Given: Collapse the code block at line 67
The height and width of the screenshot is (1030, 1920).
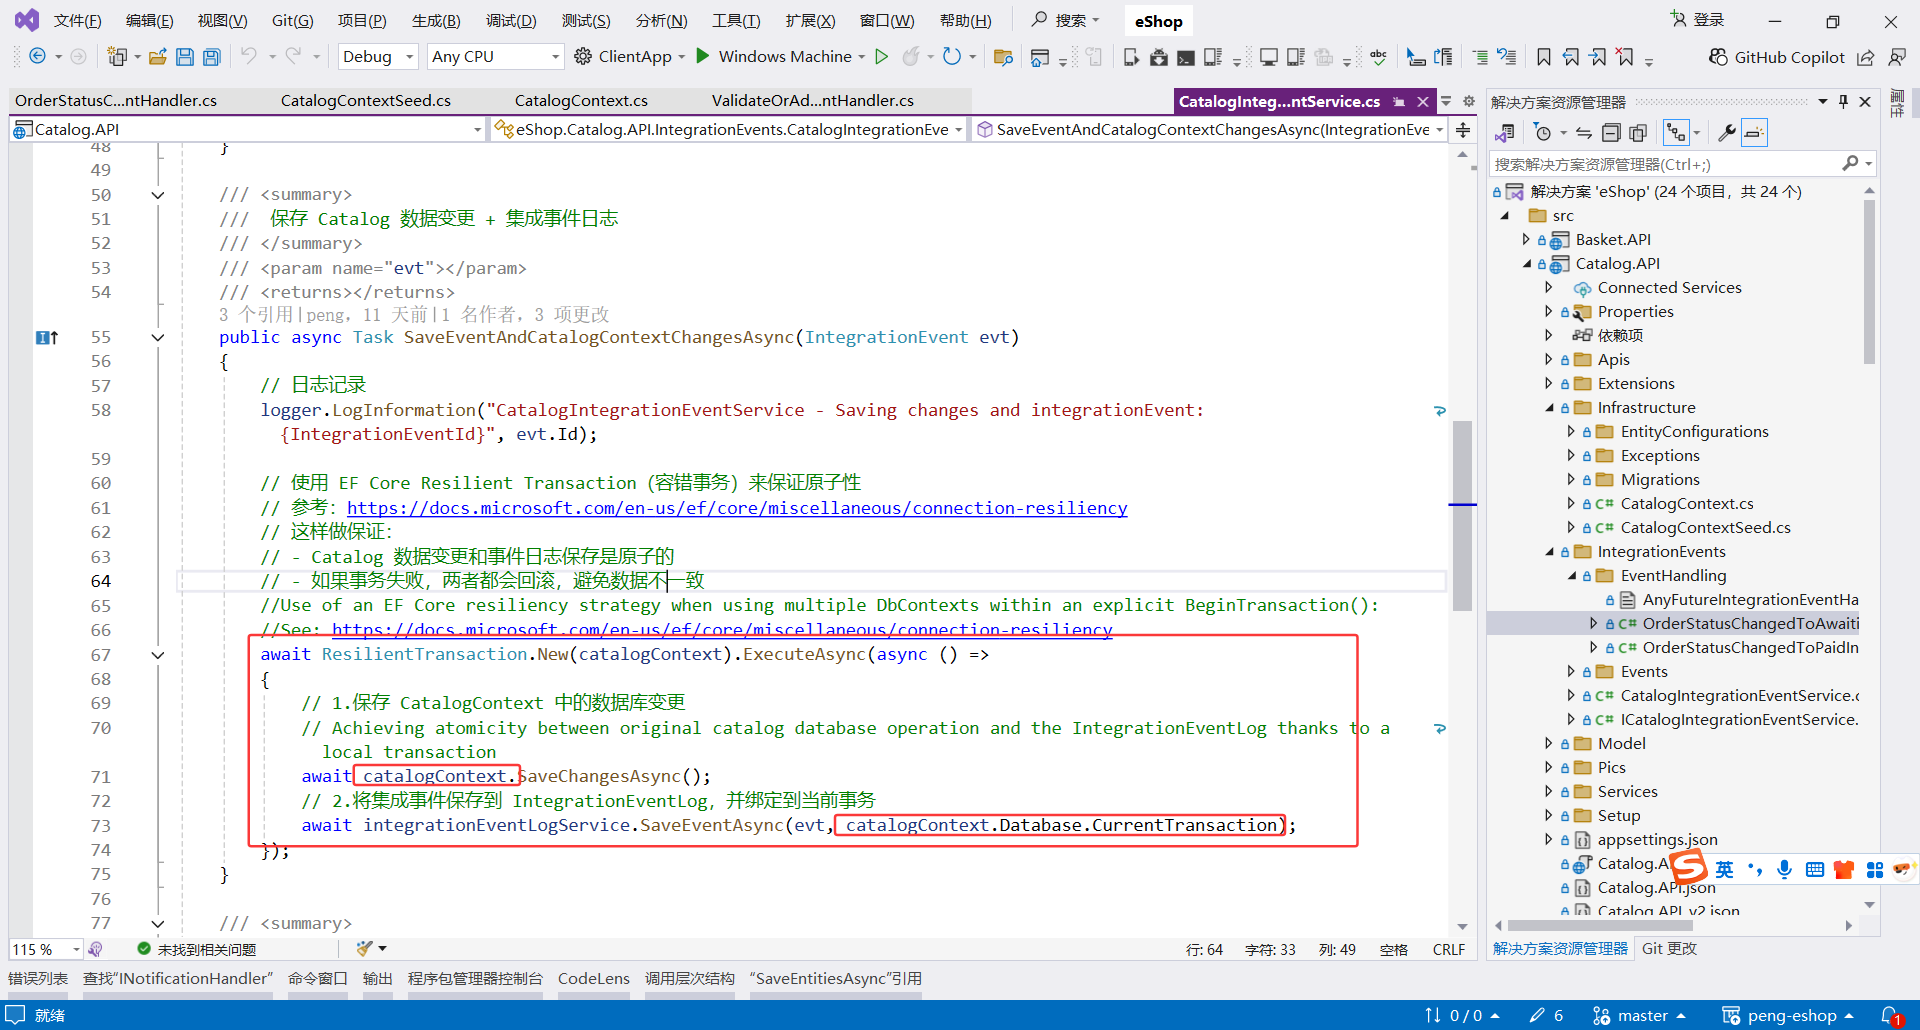Looking at the screenshot, I should pos(158,655).
